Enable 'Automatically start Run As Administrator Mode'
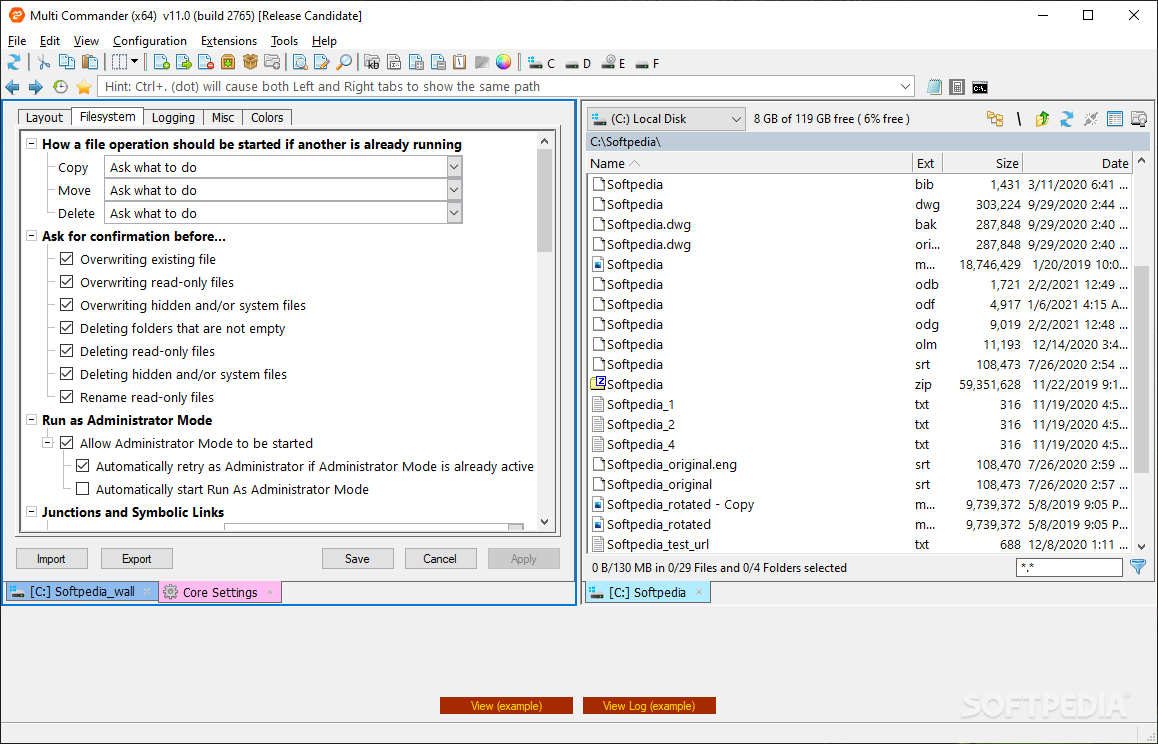The height and width of the screenshot is (744, 1158). point(83,489)
